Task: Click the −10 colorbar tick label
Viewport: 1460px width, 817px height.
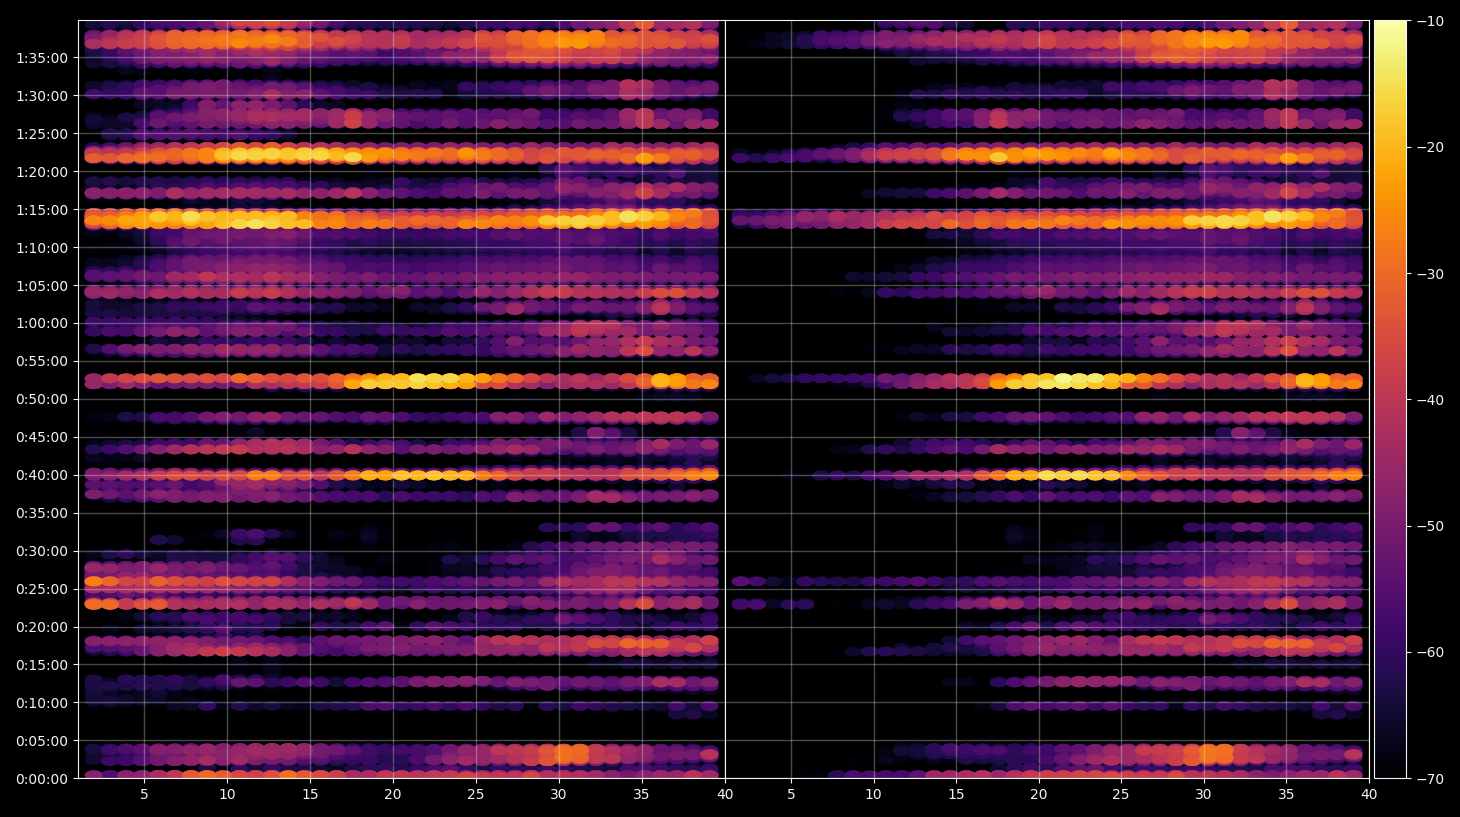Action: coord(1431,21)
